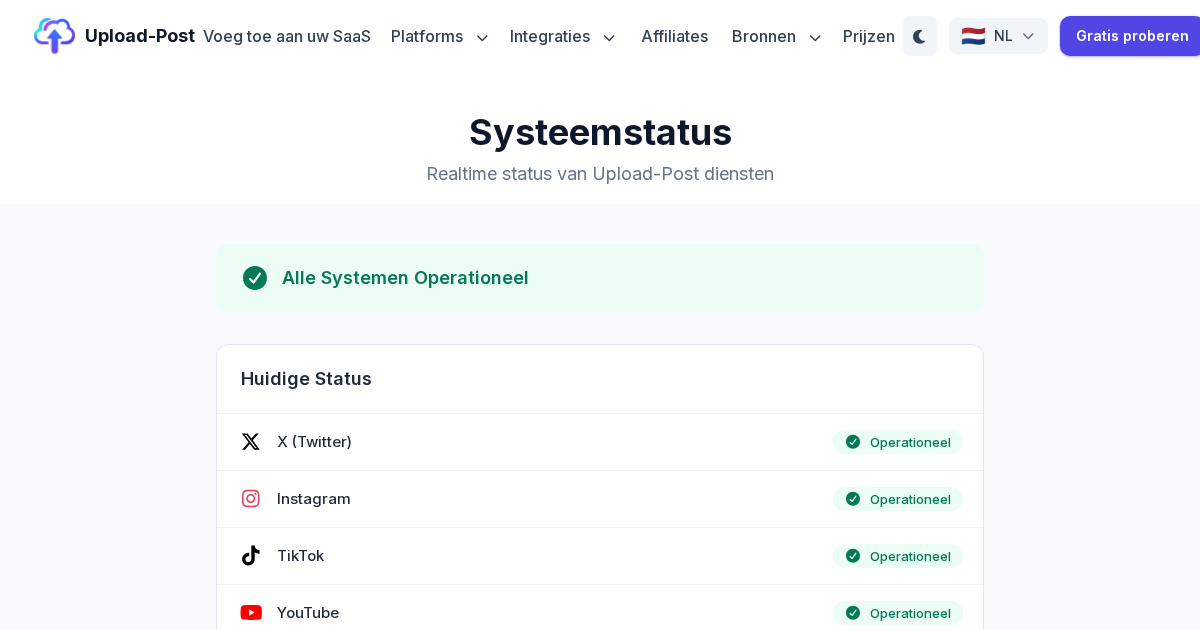Open the Prijzen page
1200x630 pixels.
869,36
